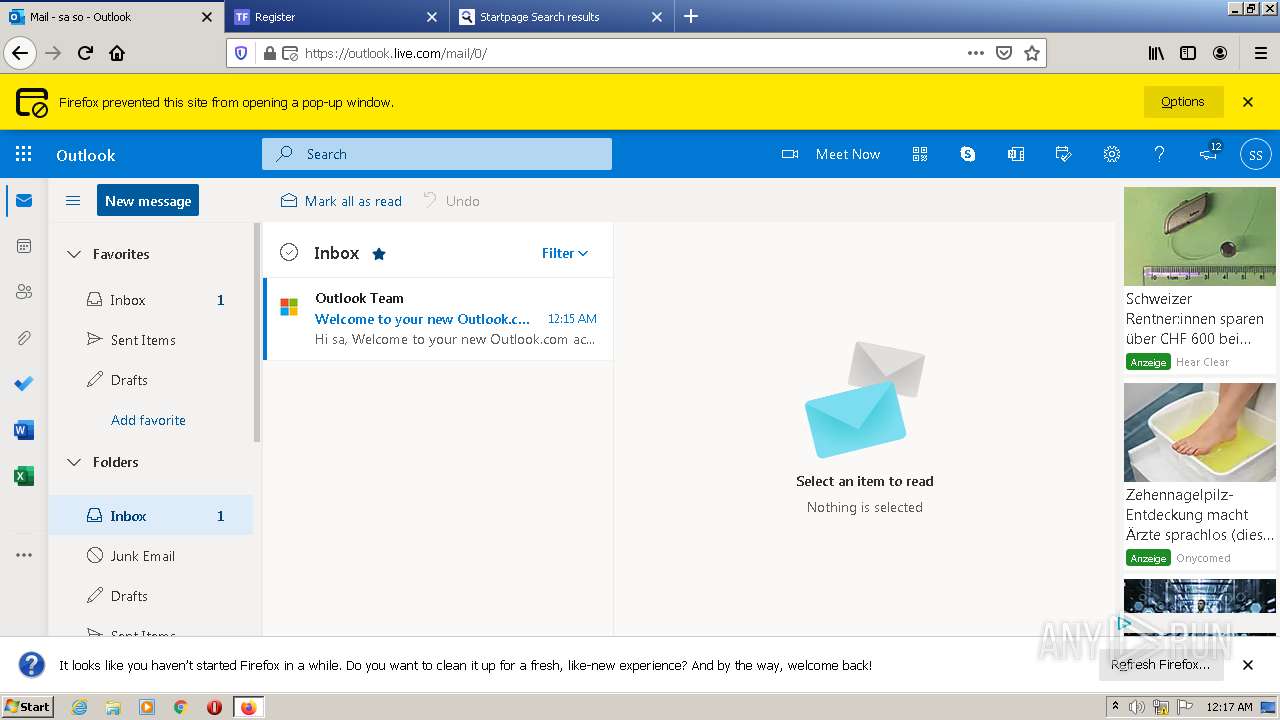Image resolution: width=1280 pixels, height=720 pixels.
Task: Open the To Do checkmark icon
Action: pyautogui.click(x=24, y=384)
